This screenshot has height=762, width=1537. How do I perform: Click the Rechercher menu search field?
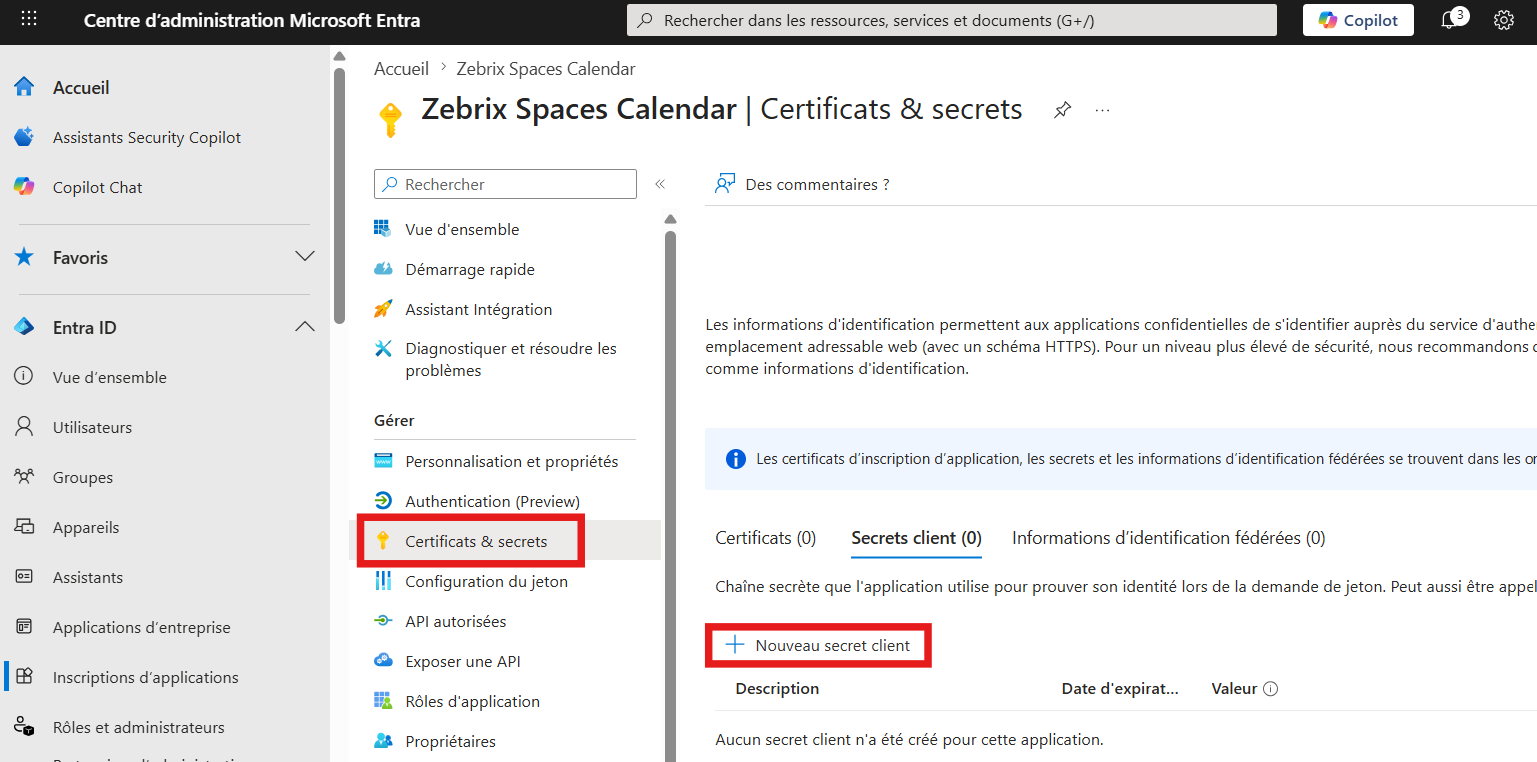click(505, 184)
